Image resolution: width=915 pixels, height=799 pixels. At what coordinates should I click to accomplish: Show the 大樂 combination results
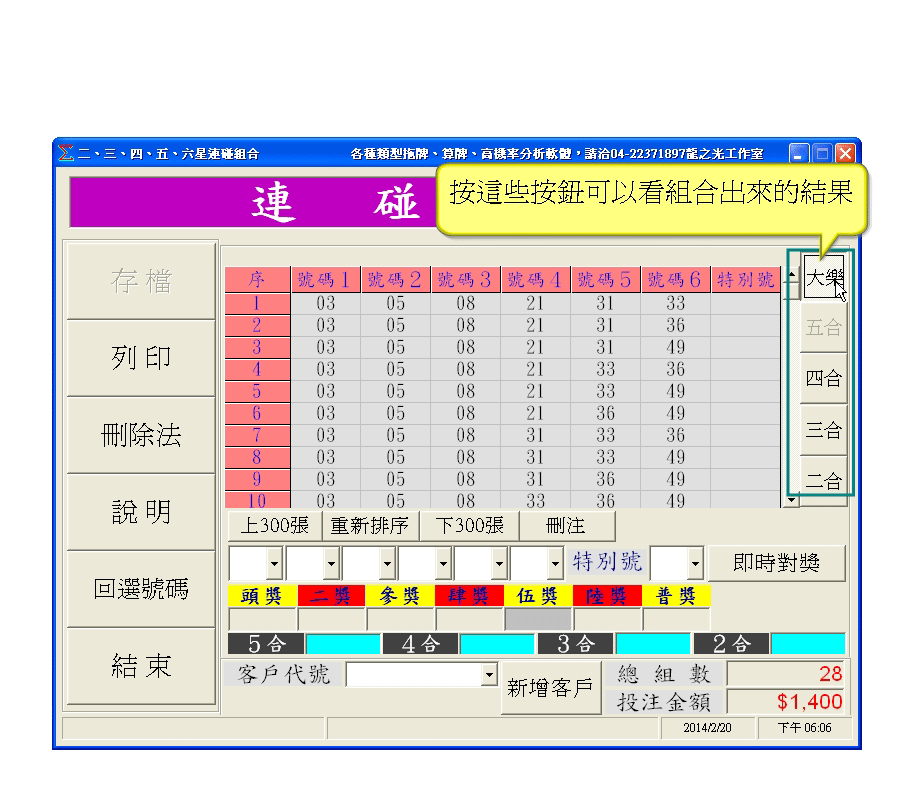[823, 278]
